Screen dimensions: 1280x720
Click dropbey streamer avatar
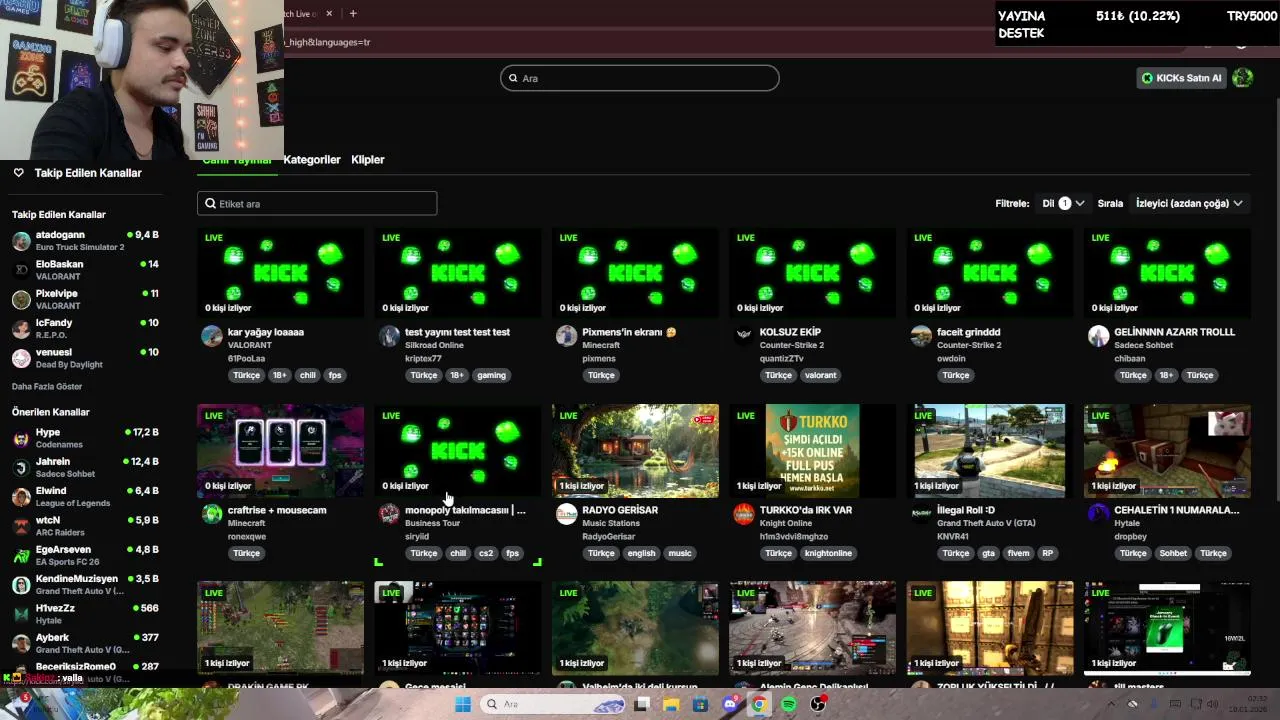(x=1099, y=514)
